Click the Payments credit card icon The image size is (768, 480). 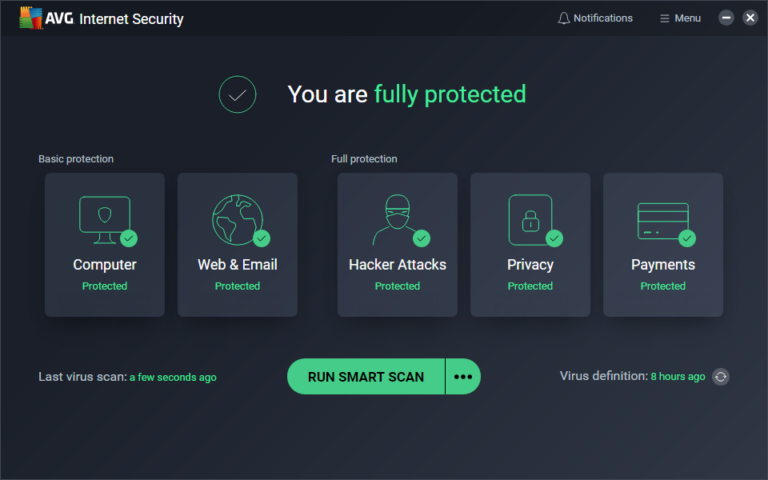662,219
